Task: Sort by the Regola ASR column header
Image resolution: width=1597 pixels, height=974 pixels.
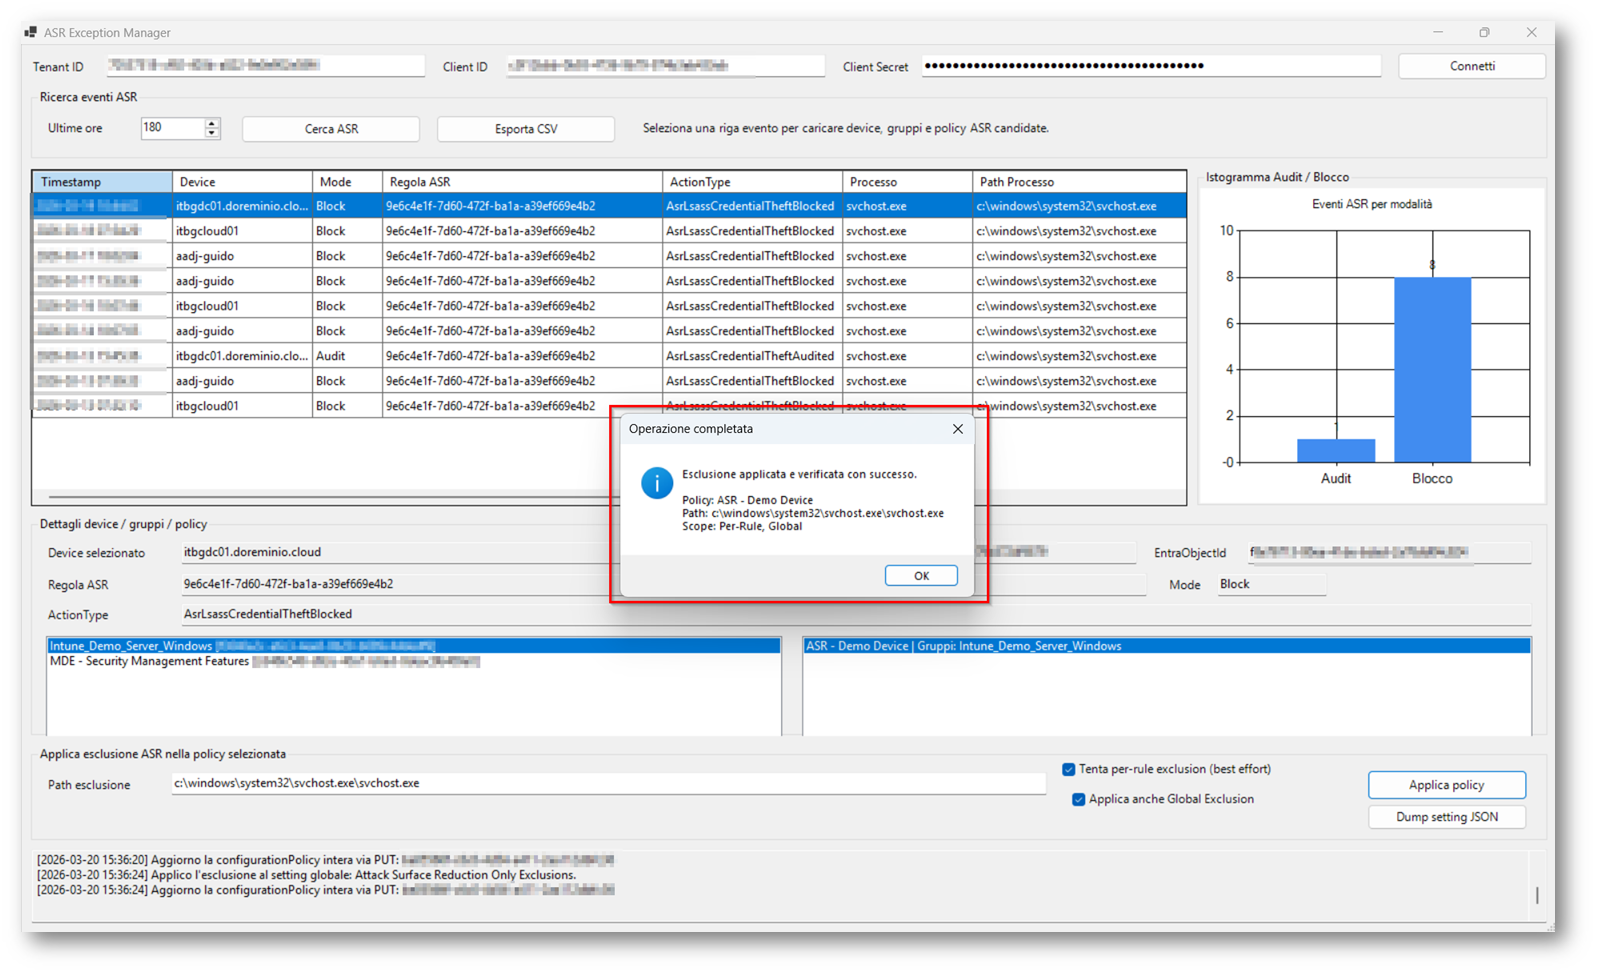Action: click(521, 182)
